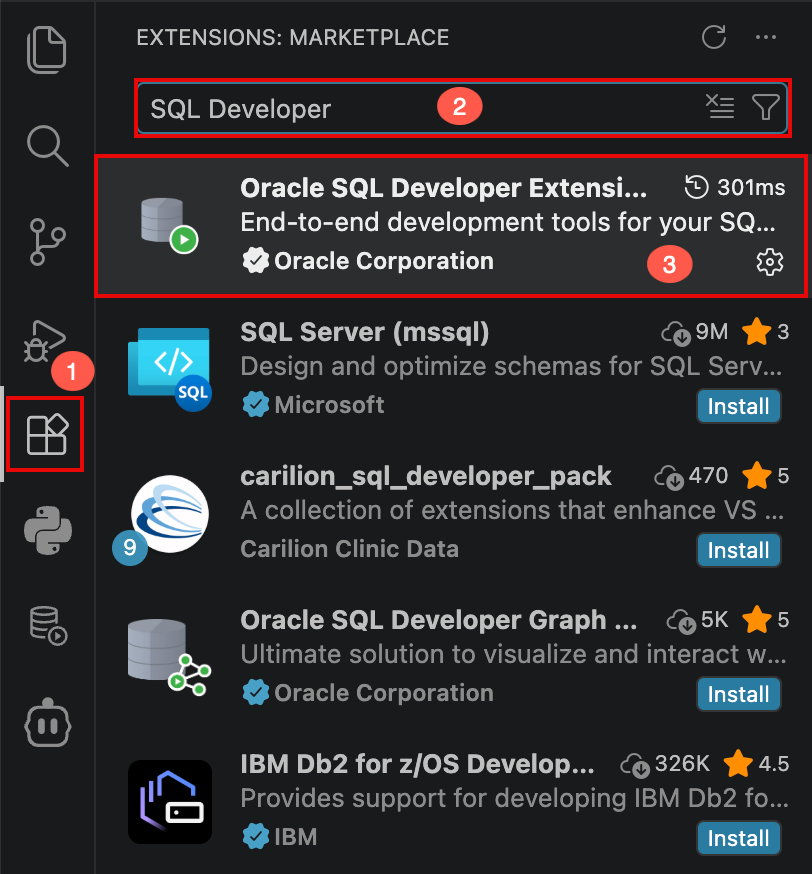Open carilion_sql_developer_pack entry
Screen dimensions: 812x874
[x=452, y=513]
